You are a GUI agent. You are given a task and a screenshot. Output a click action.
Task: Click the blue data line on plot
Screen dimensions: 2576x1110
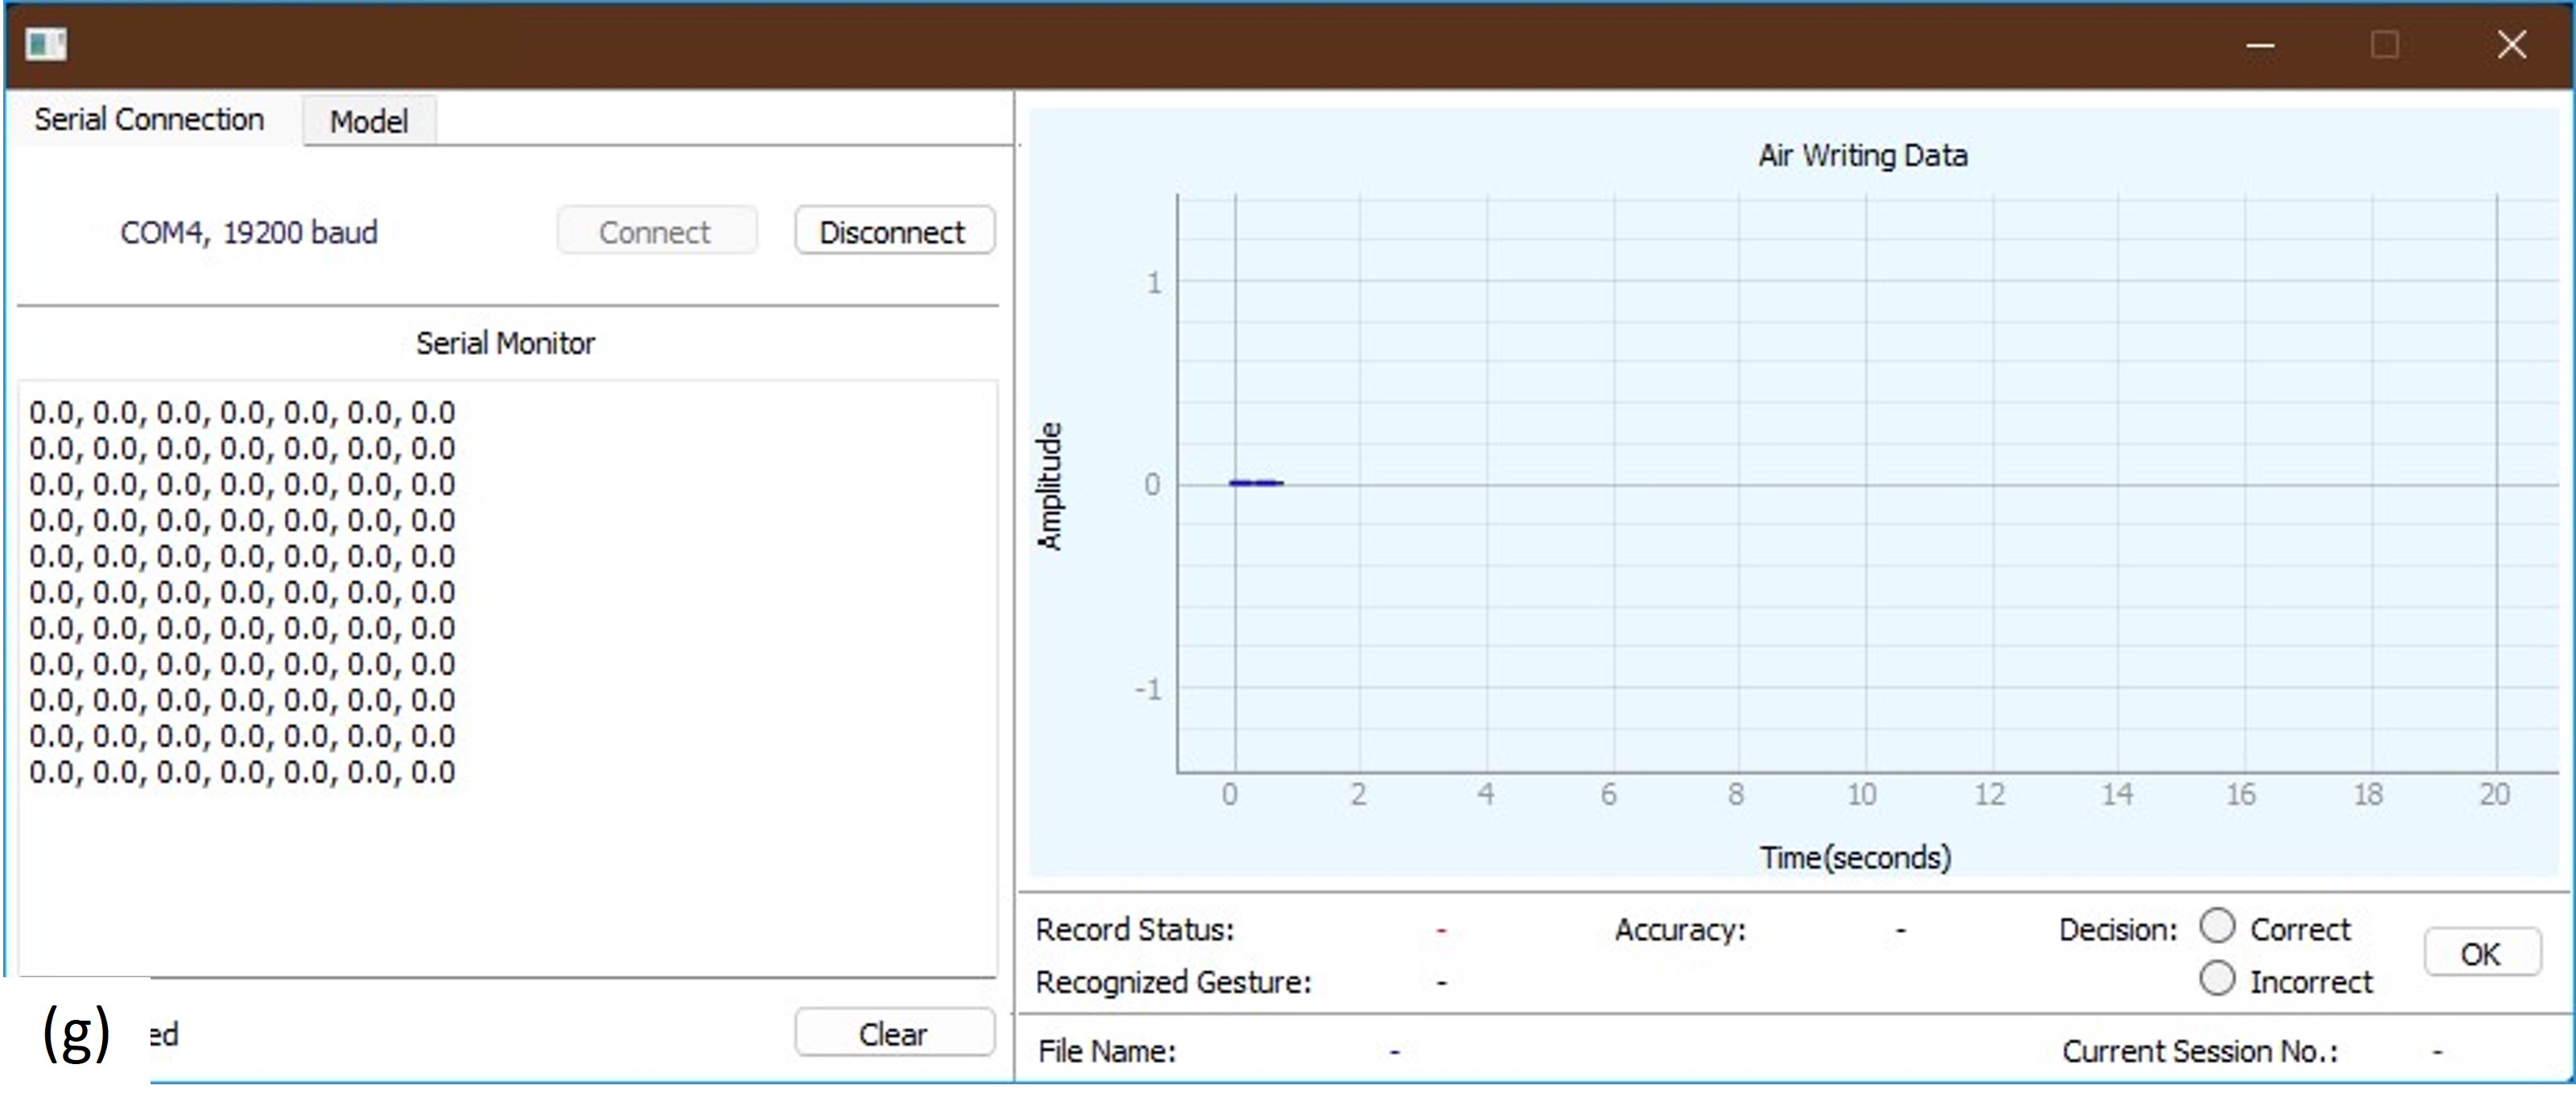tap(1256, 484)
